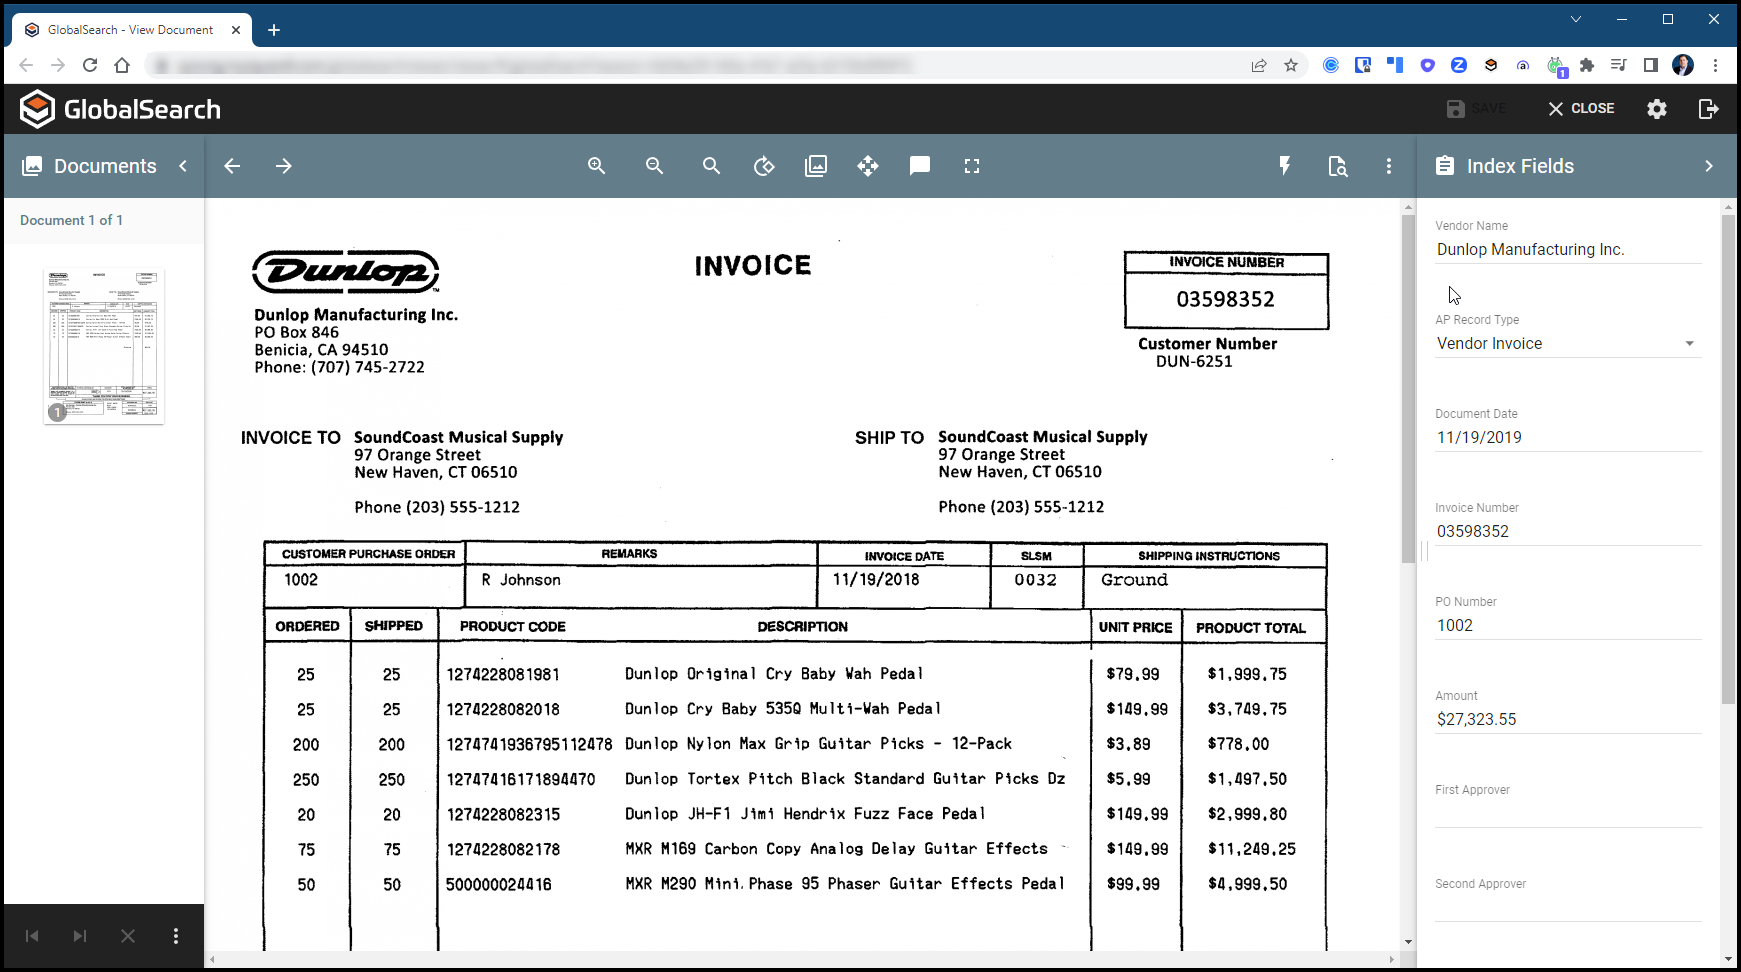Open the AP Record Type dropdown

point(1691,343)
